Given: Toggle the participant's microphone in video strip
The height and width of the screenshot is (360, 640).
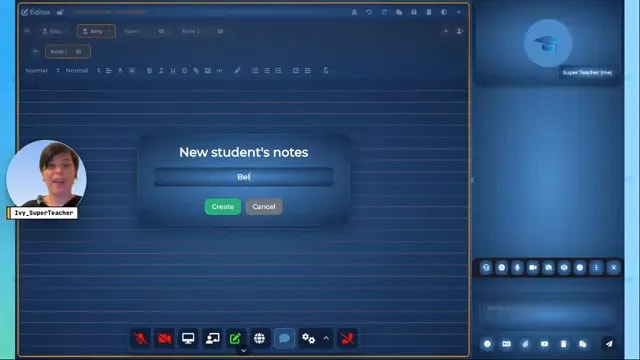Looking at the screenshot, I should point(517,268).
